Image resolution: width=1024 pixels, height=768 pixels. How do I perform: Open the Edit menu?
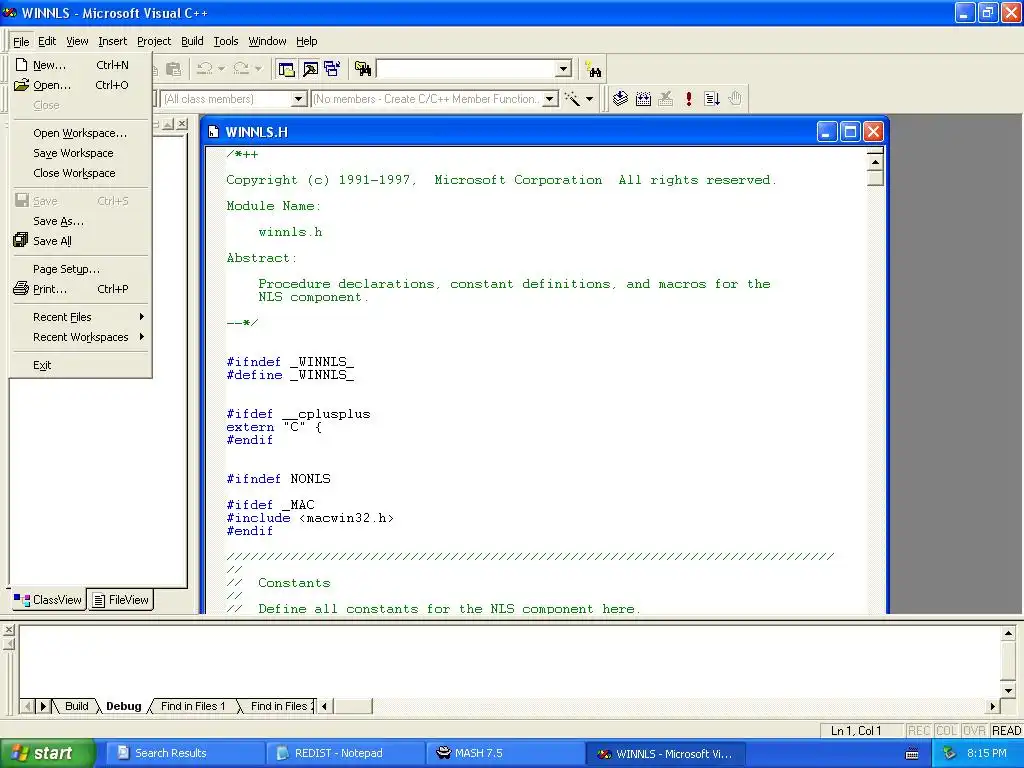[x=47, y=41]
